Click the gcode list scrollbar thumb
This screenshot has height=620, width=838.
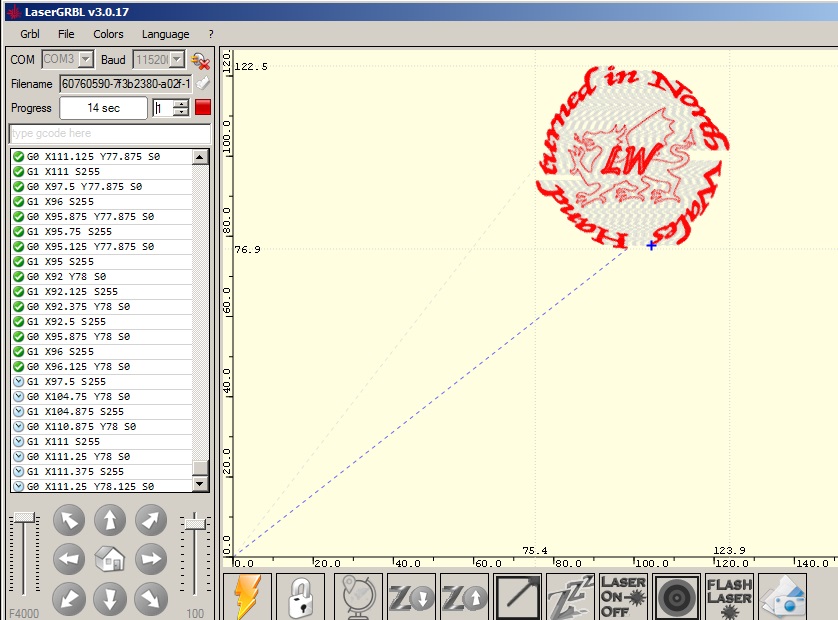click(x=200, y=468)
